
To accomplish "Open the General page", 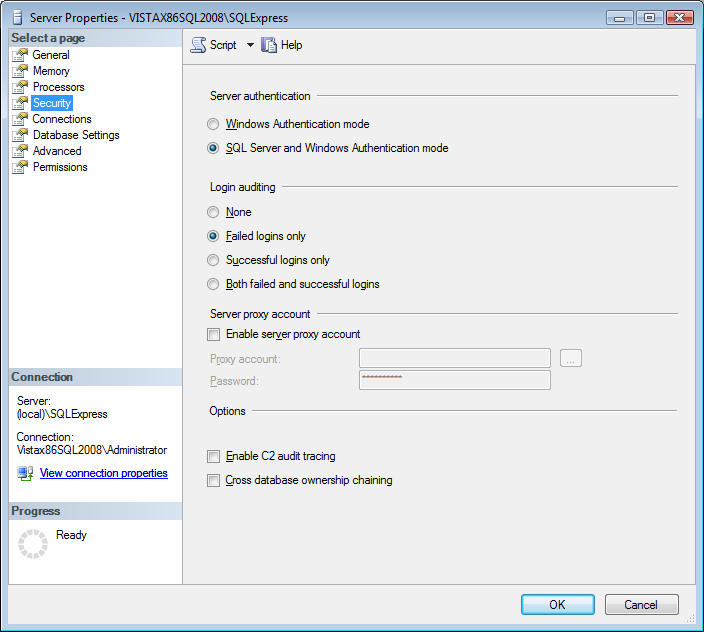I will [x=51, y=55].
